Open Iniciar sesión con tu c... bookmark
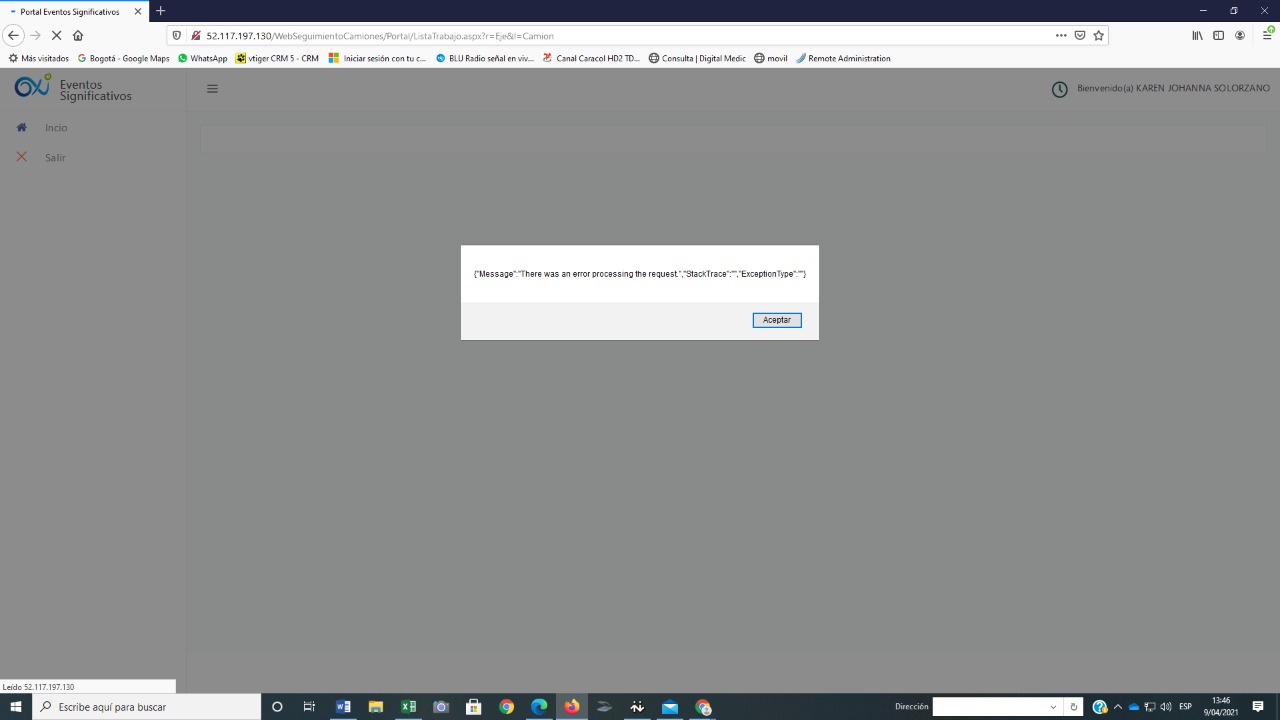The height and width of the screenshot is (720, 1280). click(x=377, y=58)
